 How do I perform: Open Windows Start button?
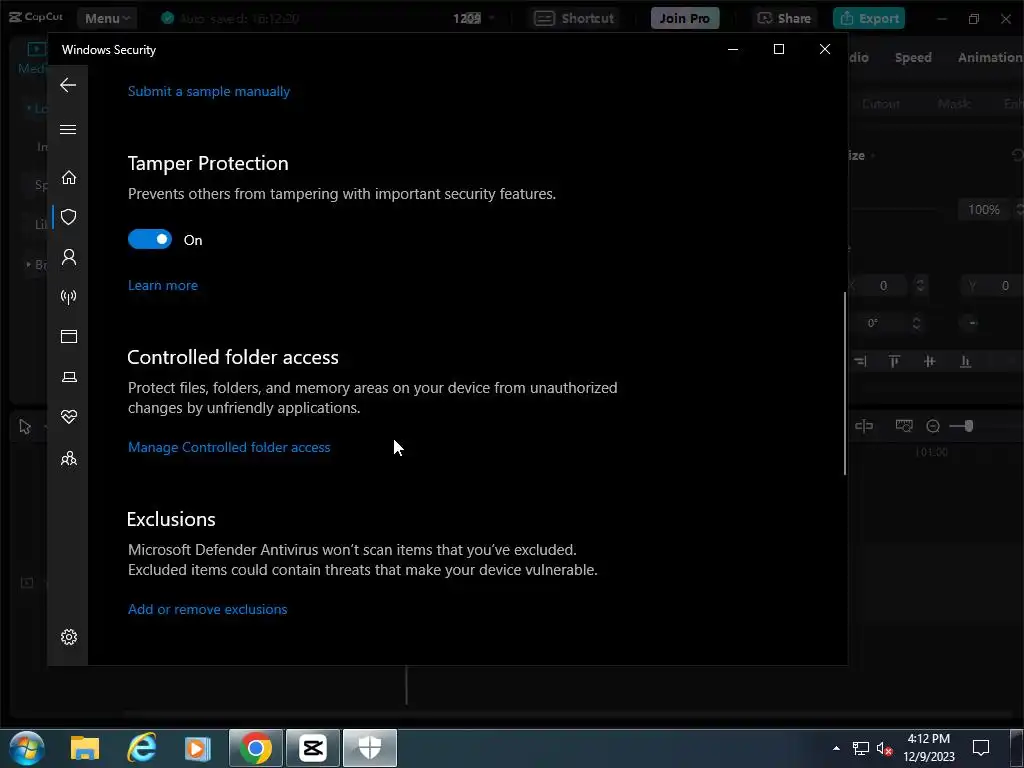(27, 748)
